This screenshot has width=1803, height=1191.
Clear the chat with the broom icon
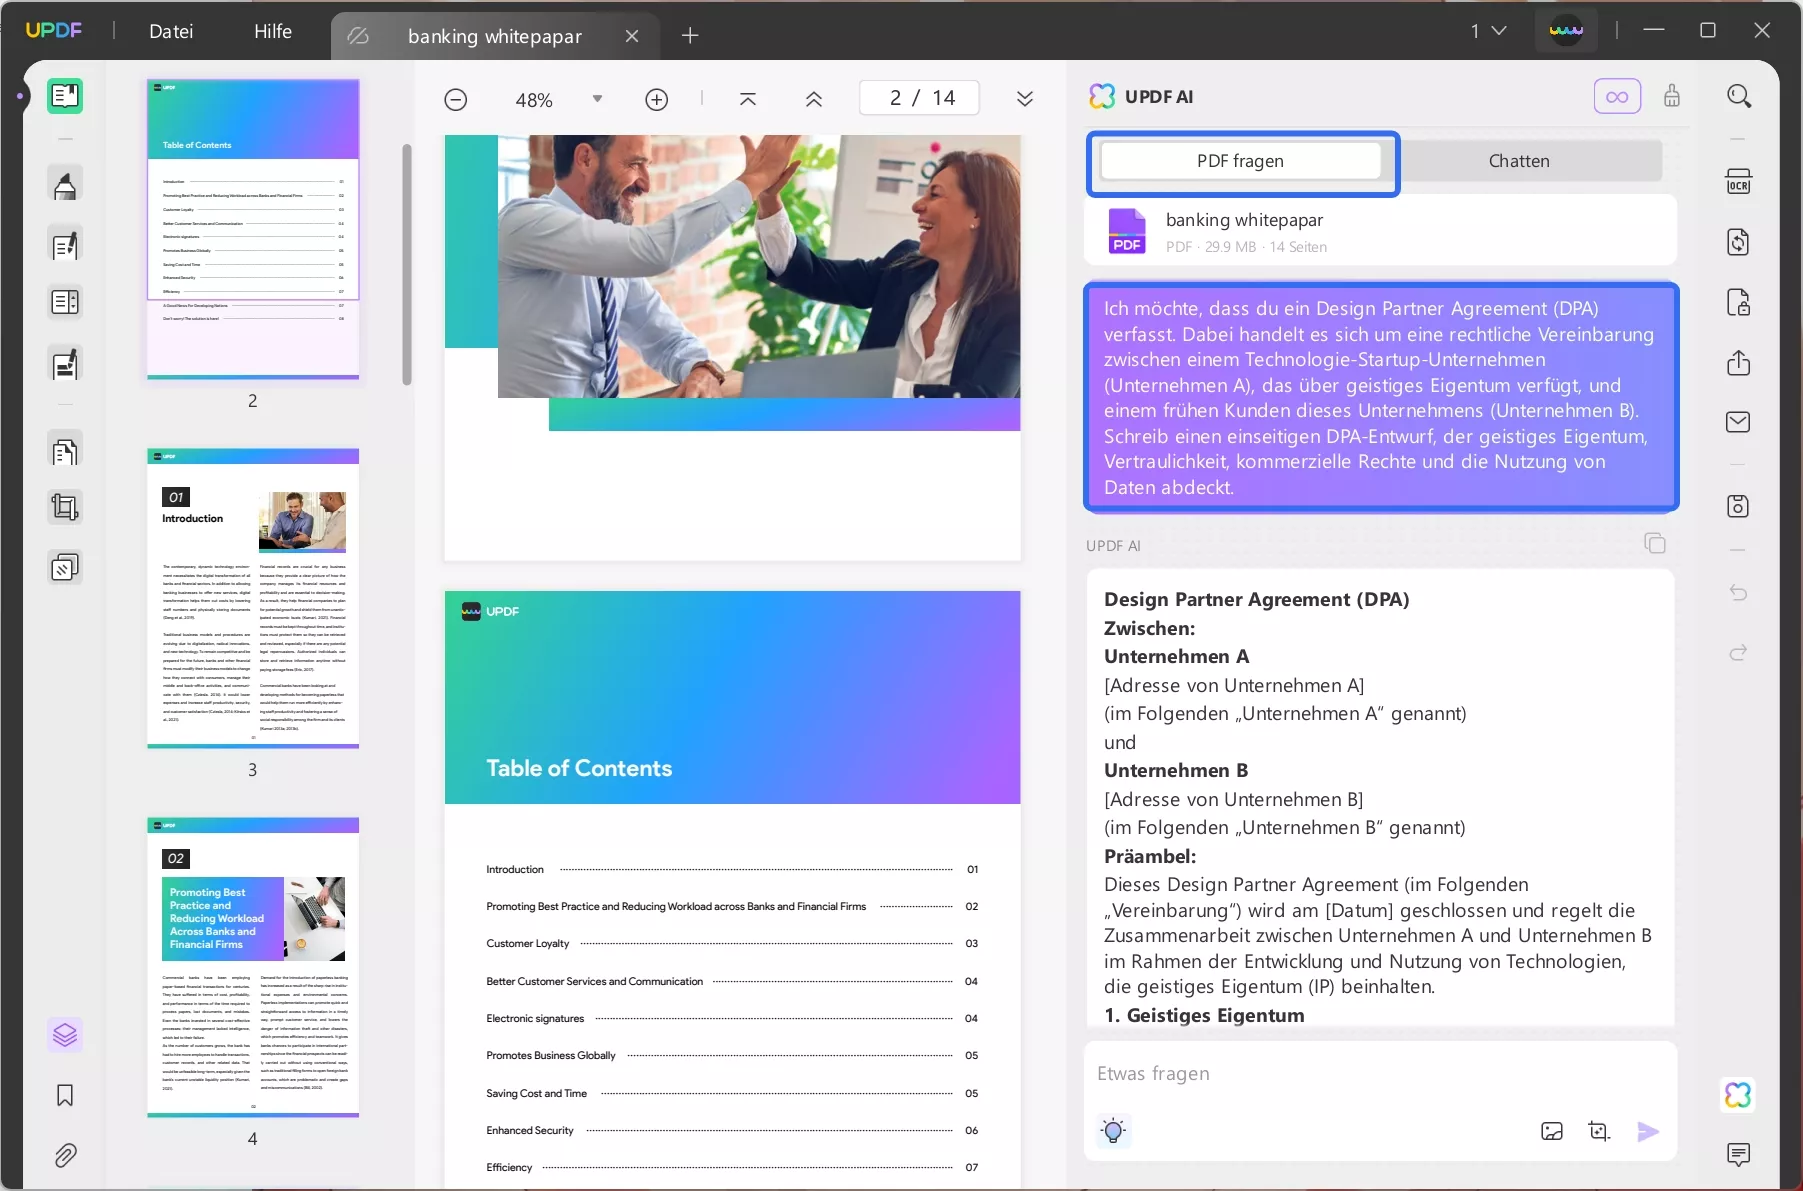(x=1672, y=96)
